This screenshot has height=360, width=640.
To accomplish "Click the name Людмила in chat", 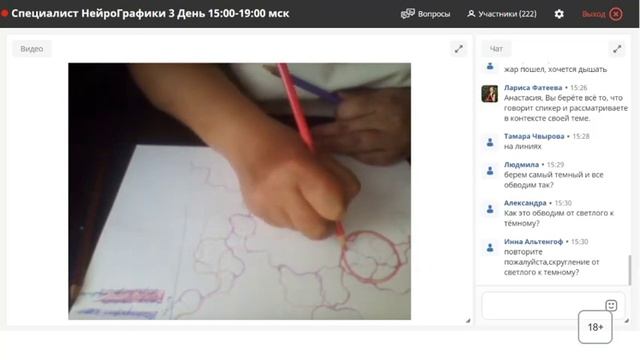I will [521, 164].
